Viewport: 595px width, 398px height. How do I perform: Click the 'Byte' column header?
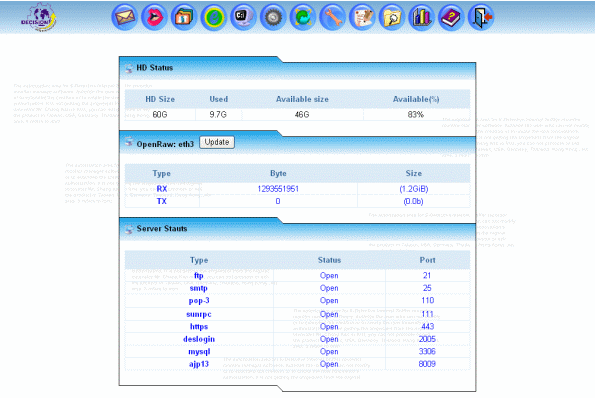coord(278,173)
